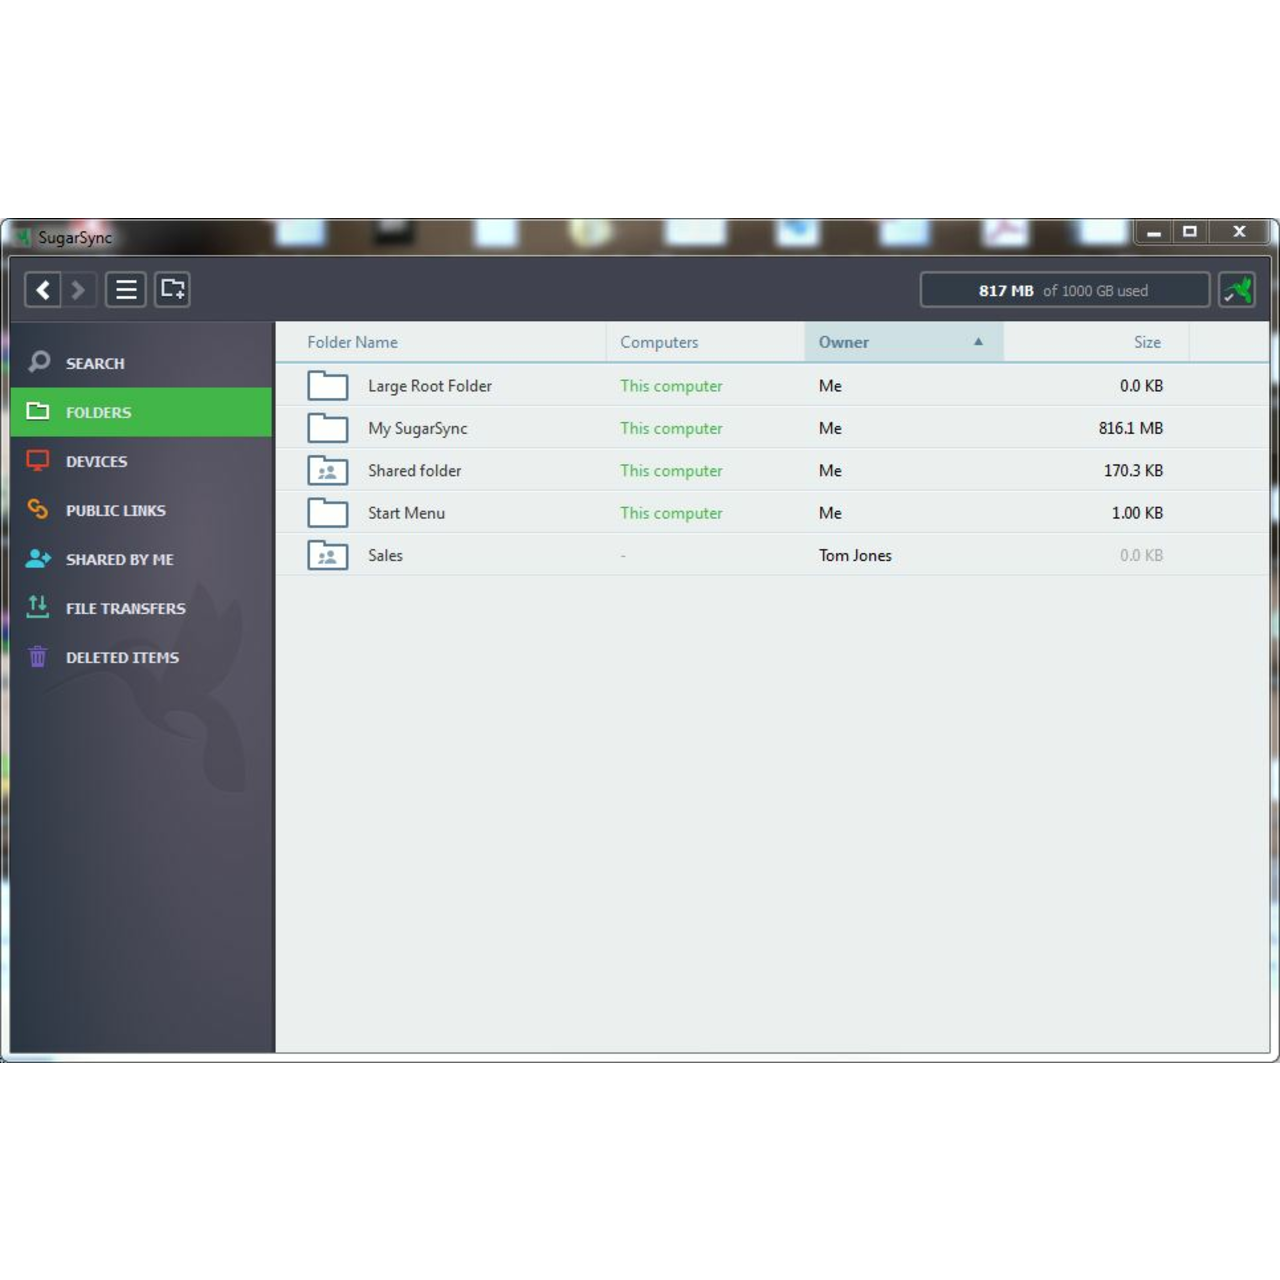Click the Deleted Items trash icon
Image resolution: width=1280 pixels, height=1280 pixels.
tap(38, 656)
